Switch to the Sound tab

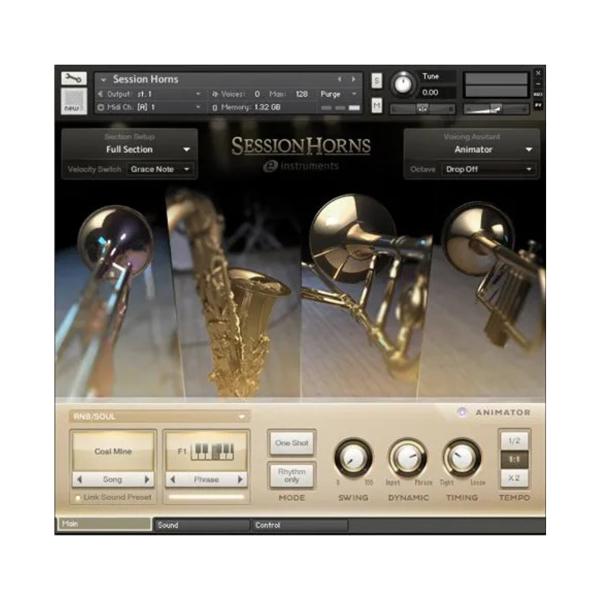coord(201,525)
